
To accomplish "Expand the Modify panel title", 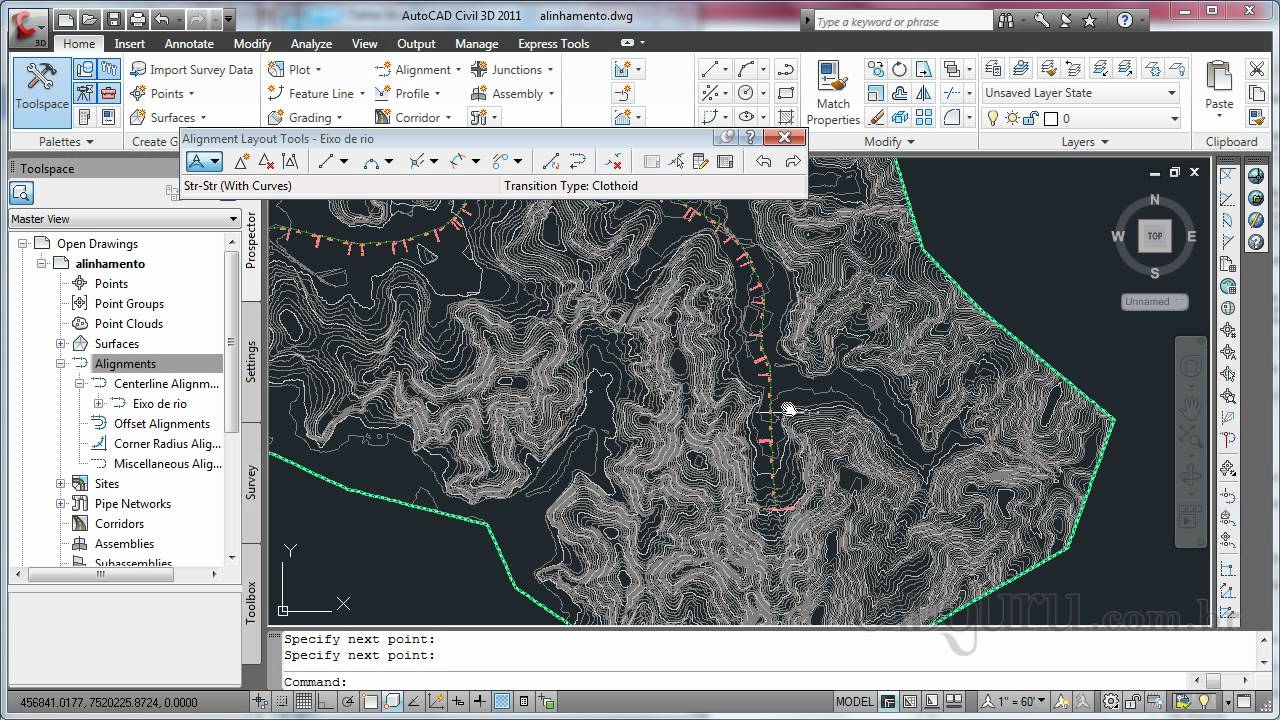I will [889, 142].
